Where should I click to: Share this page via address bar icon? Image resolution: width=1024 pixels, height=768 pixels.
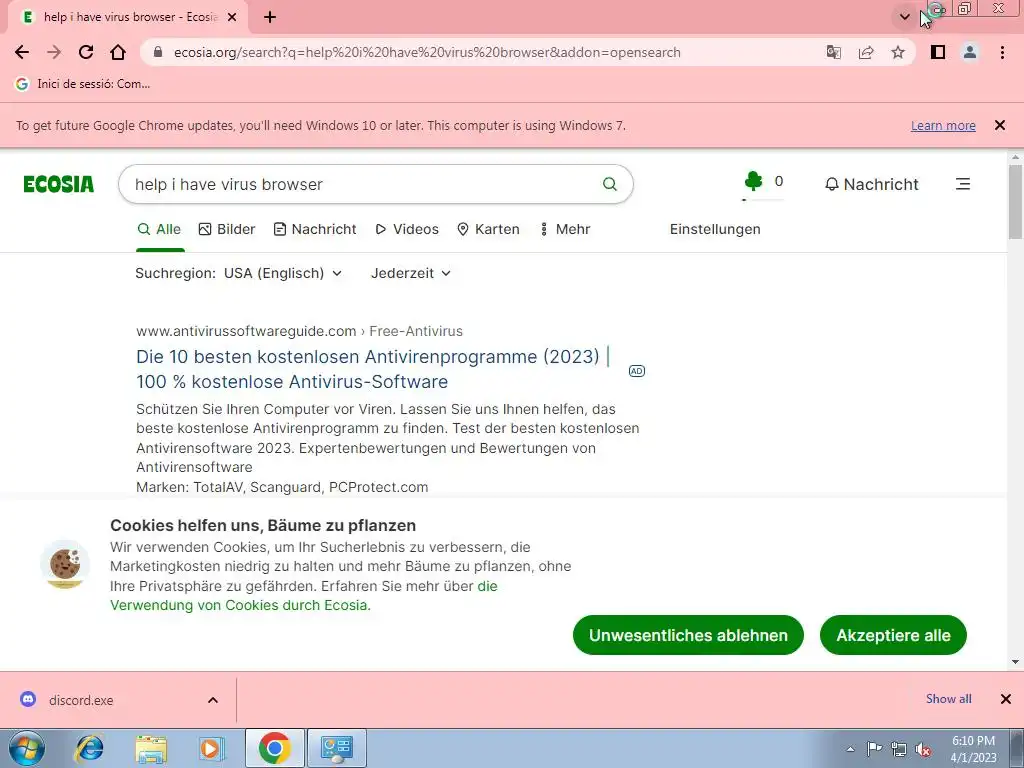[x=866, y=52]
